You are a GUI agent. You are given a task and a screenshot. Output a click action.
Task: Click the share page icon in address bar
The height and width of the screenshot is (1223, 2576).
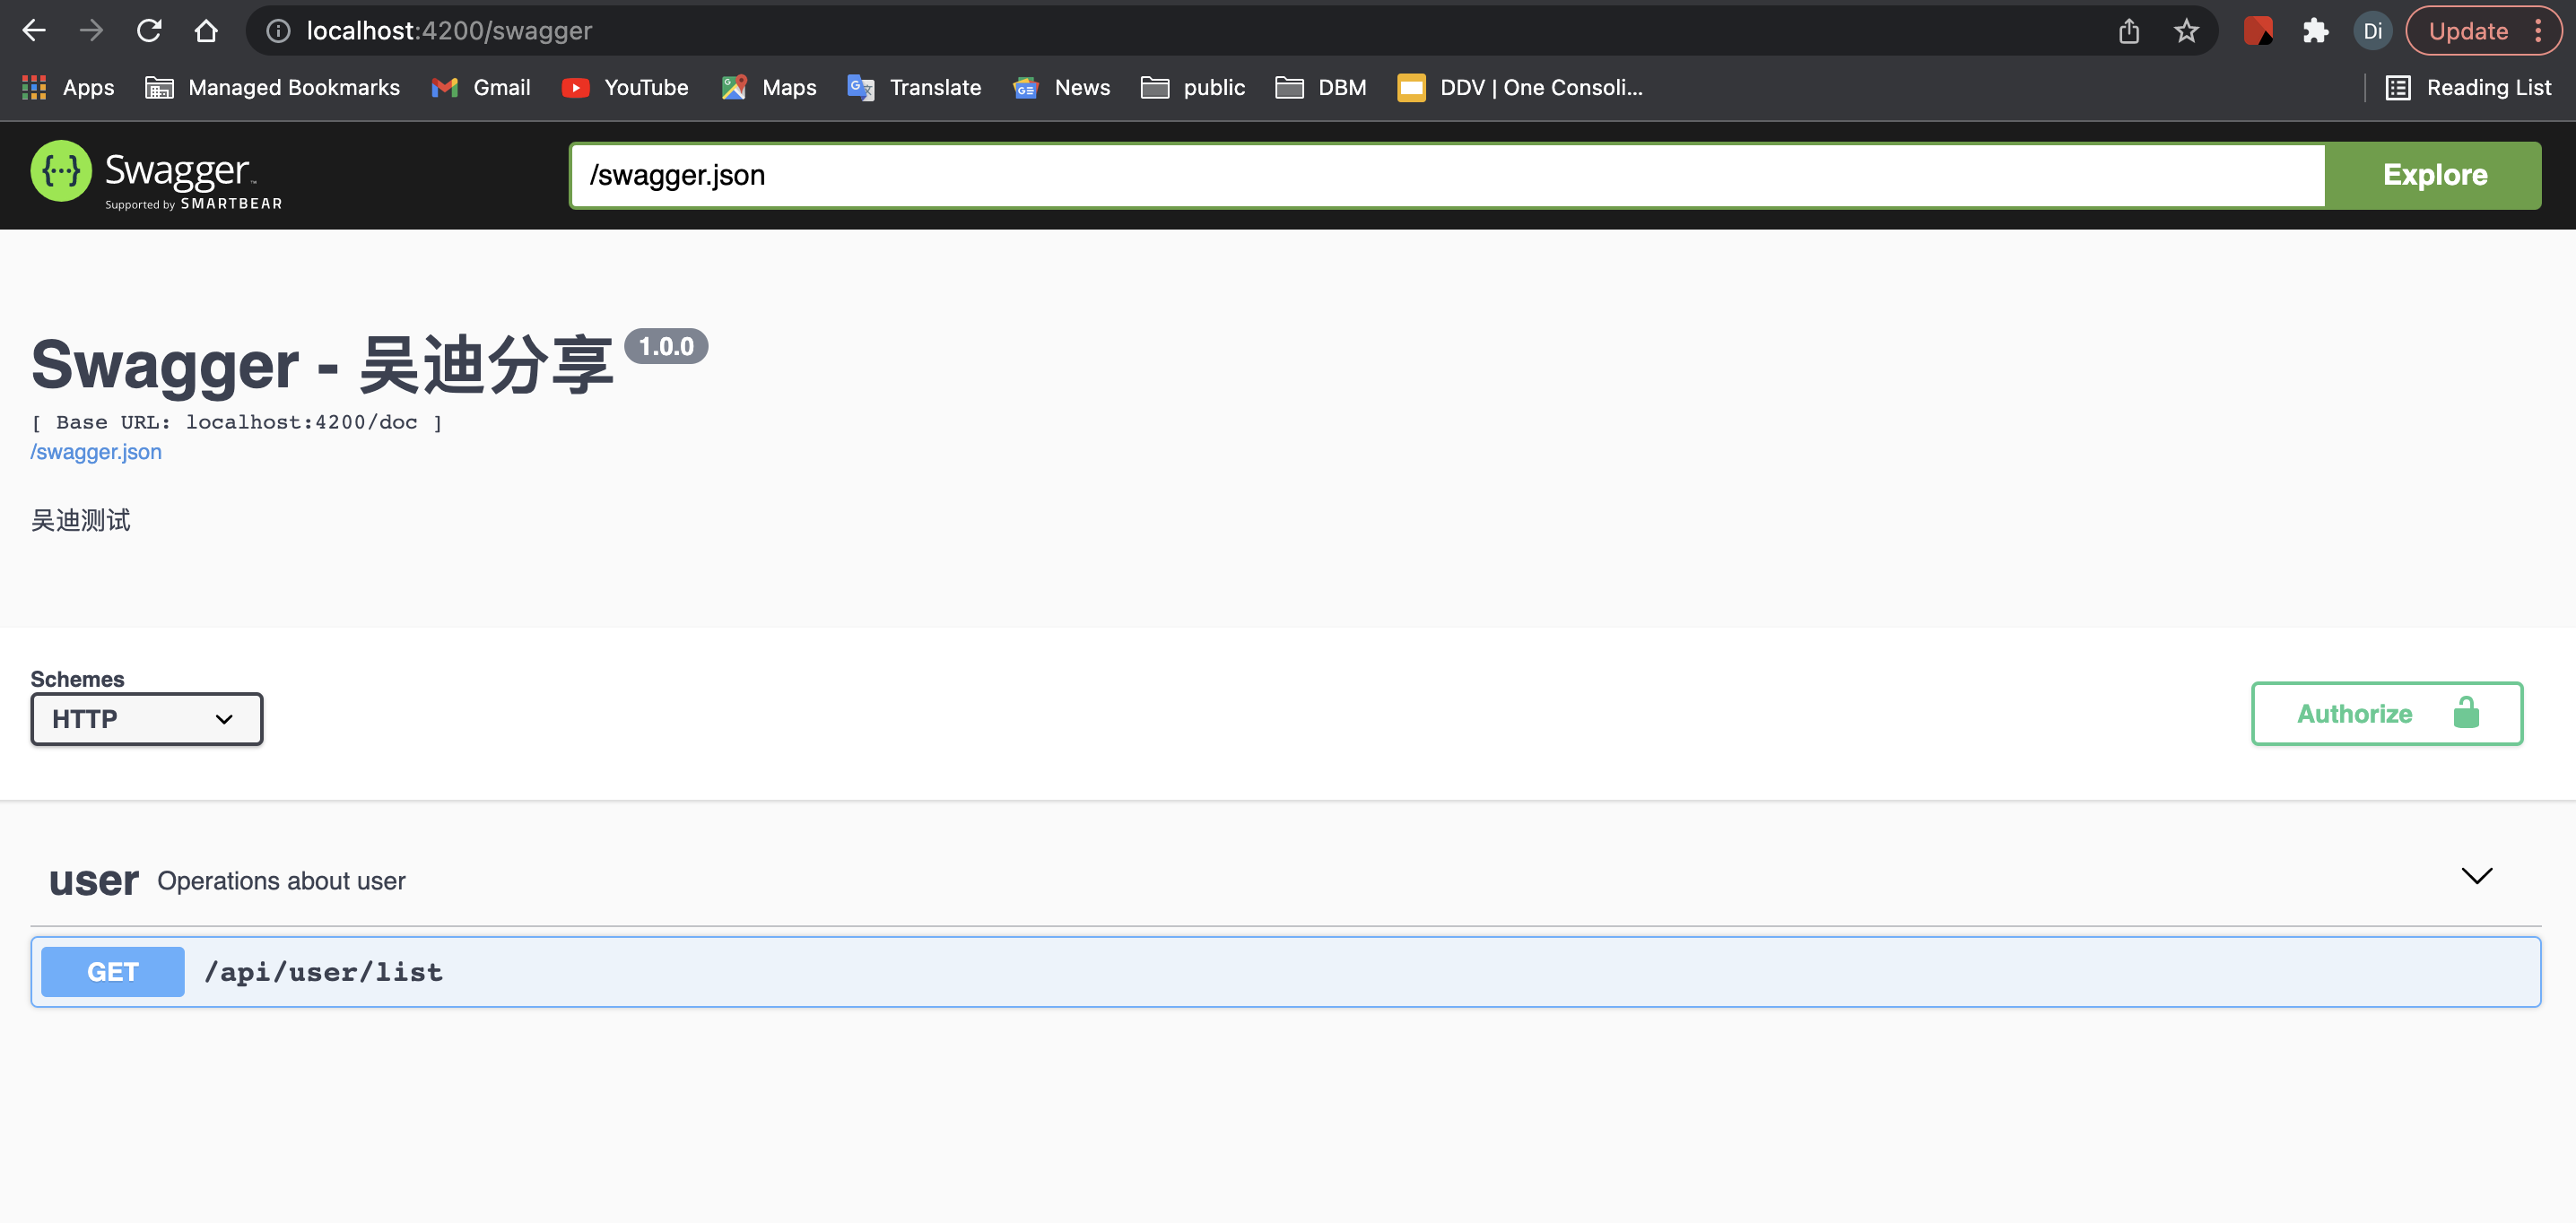click(x=2129, y=31)
